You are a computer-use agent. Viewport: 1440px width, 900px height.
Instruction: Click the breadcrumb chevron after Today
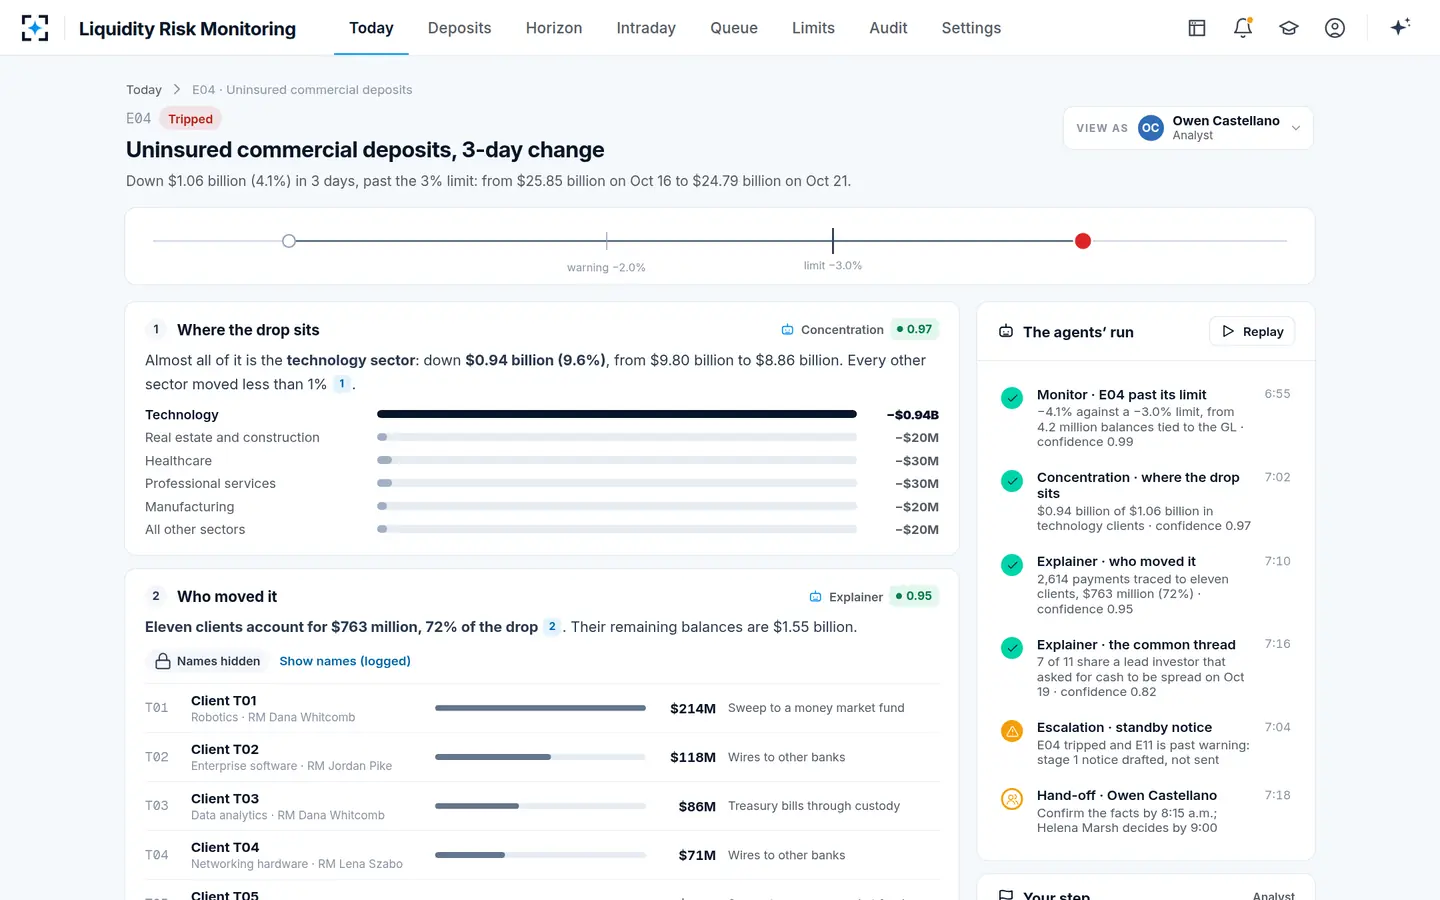(177, 89)
